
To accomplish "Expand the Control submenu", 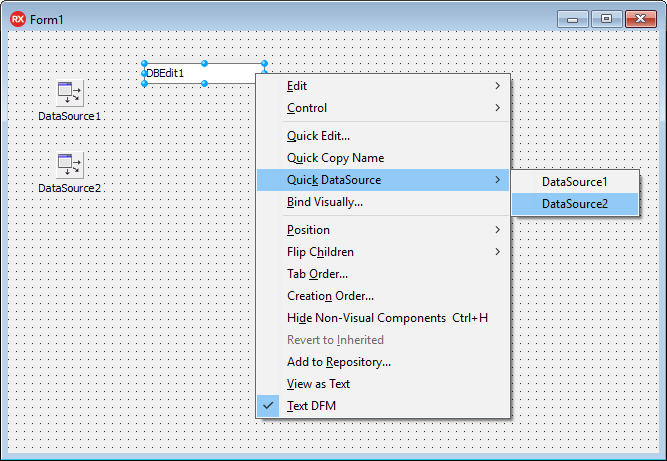I will (x=383, y=108).
